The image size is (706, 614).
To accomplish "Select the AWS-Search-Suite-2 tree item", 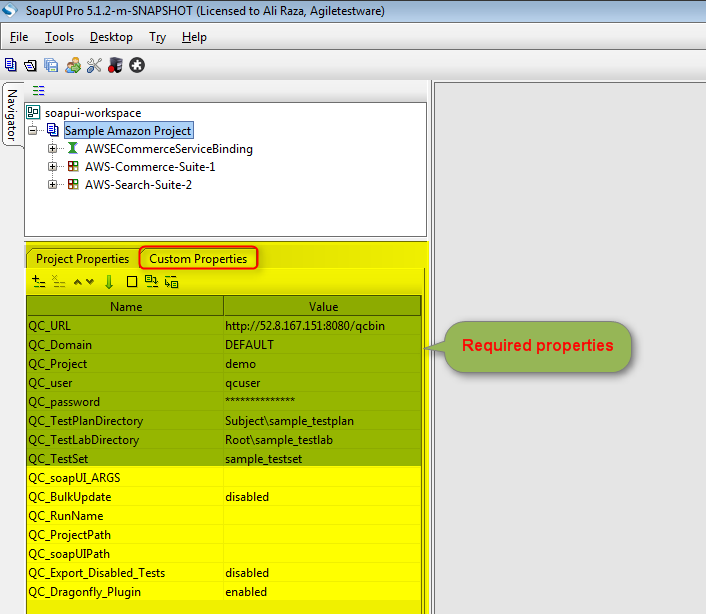I will 137,185.
